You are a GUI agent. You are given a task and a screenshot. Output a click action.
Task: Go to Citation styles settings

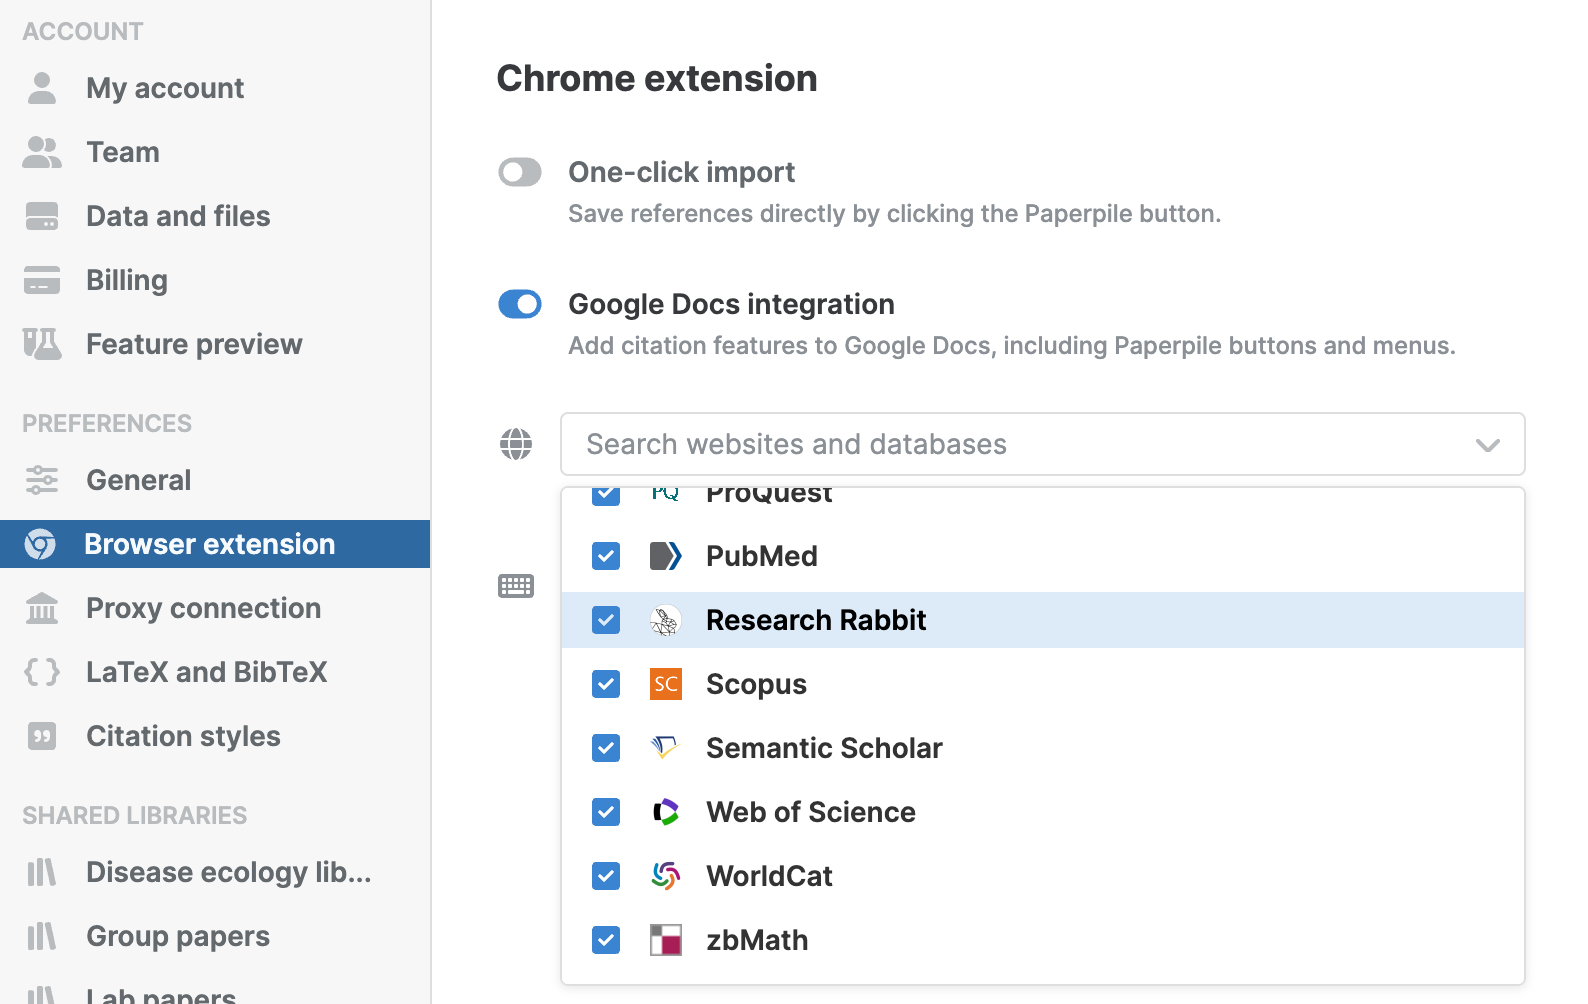[x=183, y=736]
